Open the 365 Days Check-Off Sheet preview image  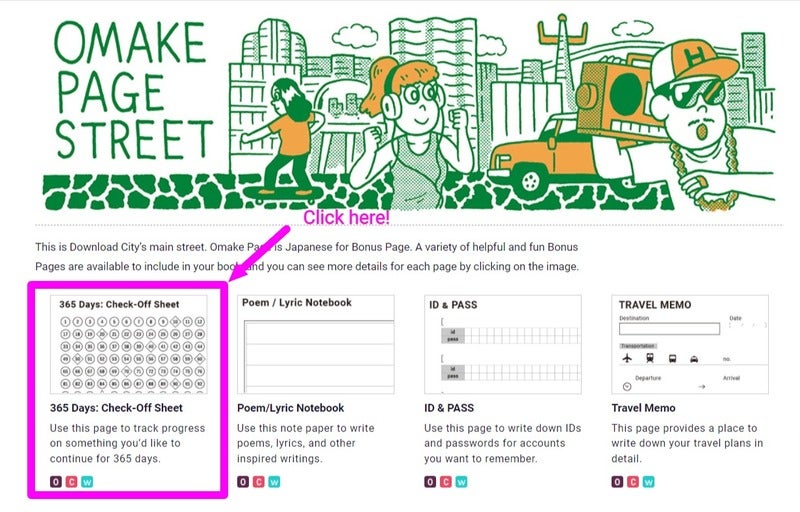(x=132, y=343)
